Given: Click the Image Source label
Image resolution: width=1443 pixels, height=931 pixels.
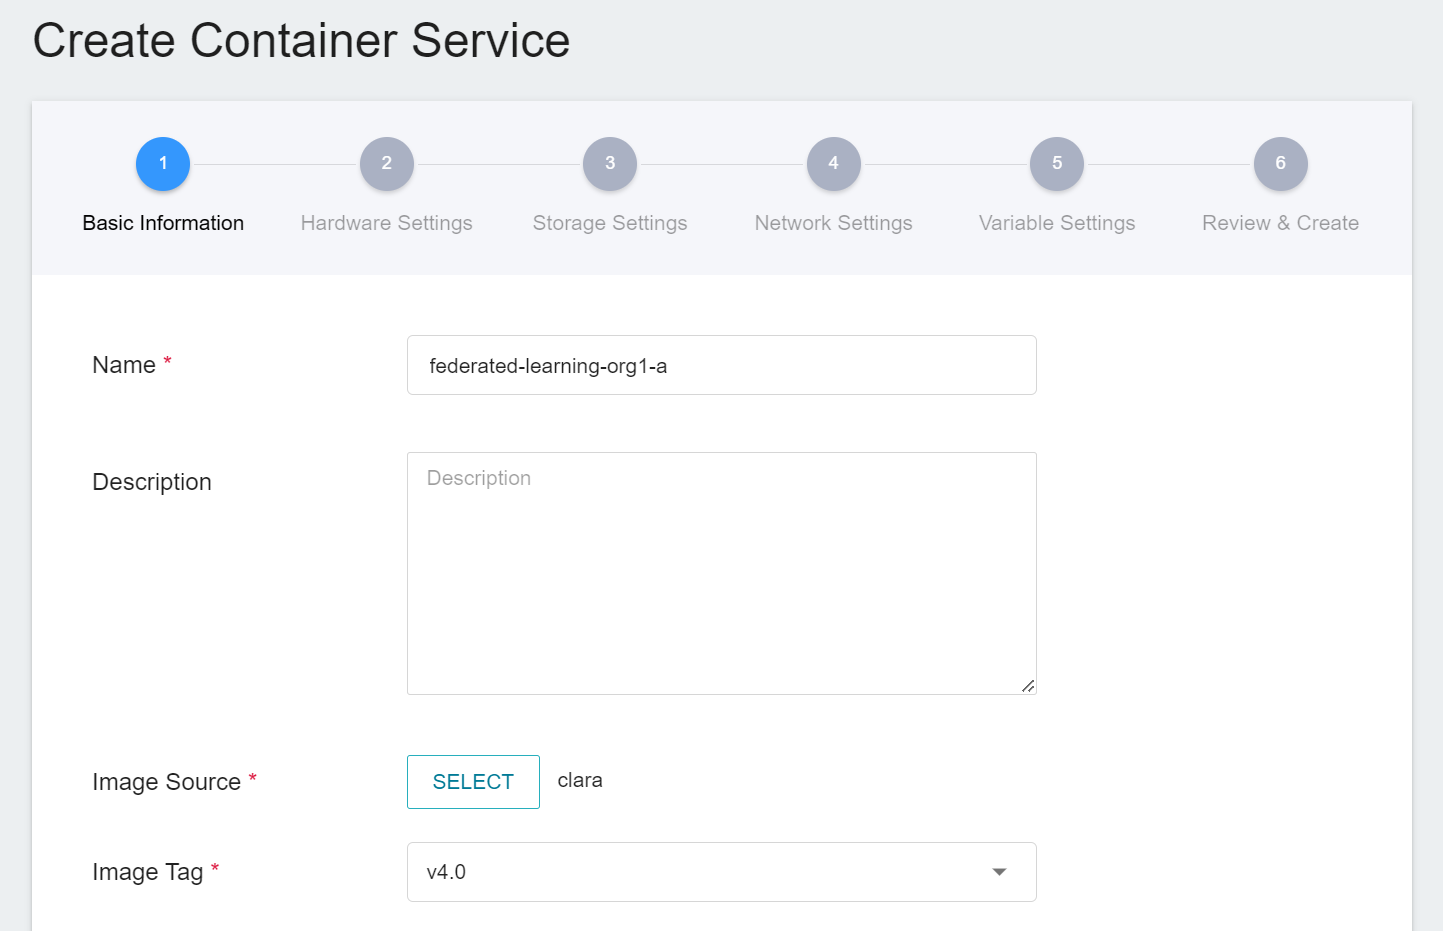Looking at the screenshot, I should point(166,782).
